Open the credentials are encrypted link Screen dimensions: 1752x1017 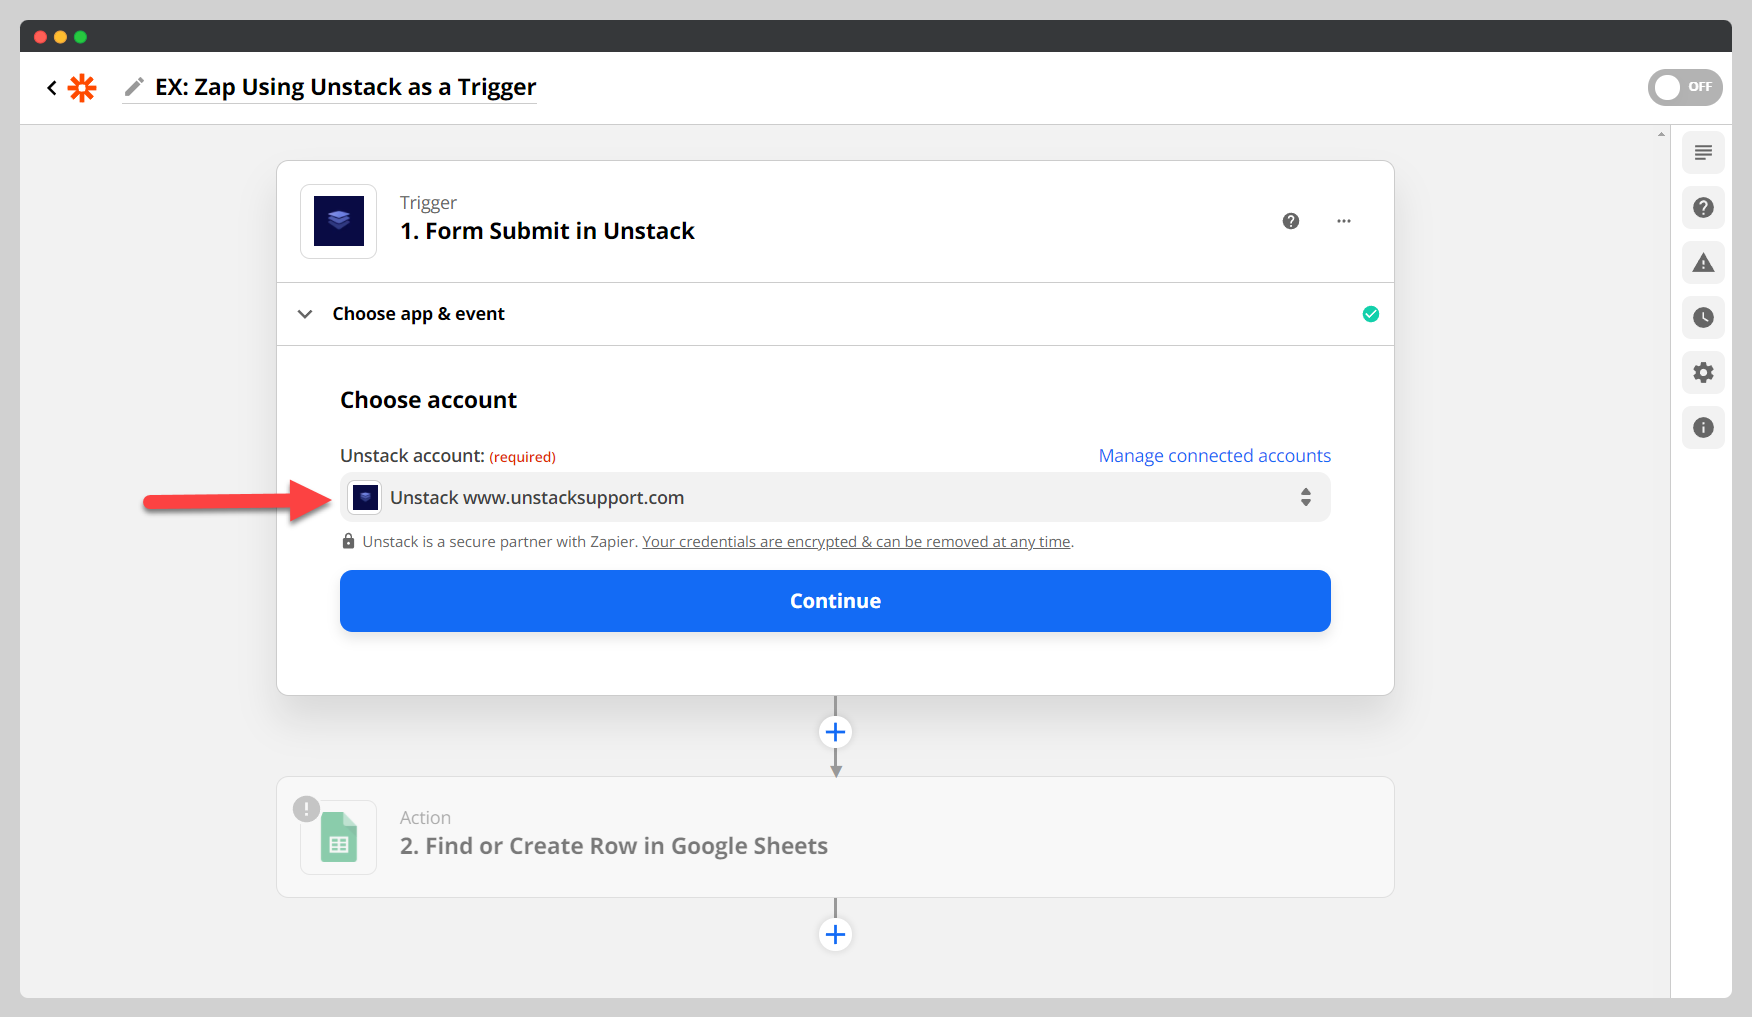[856, 542]
